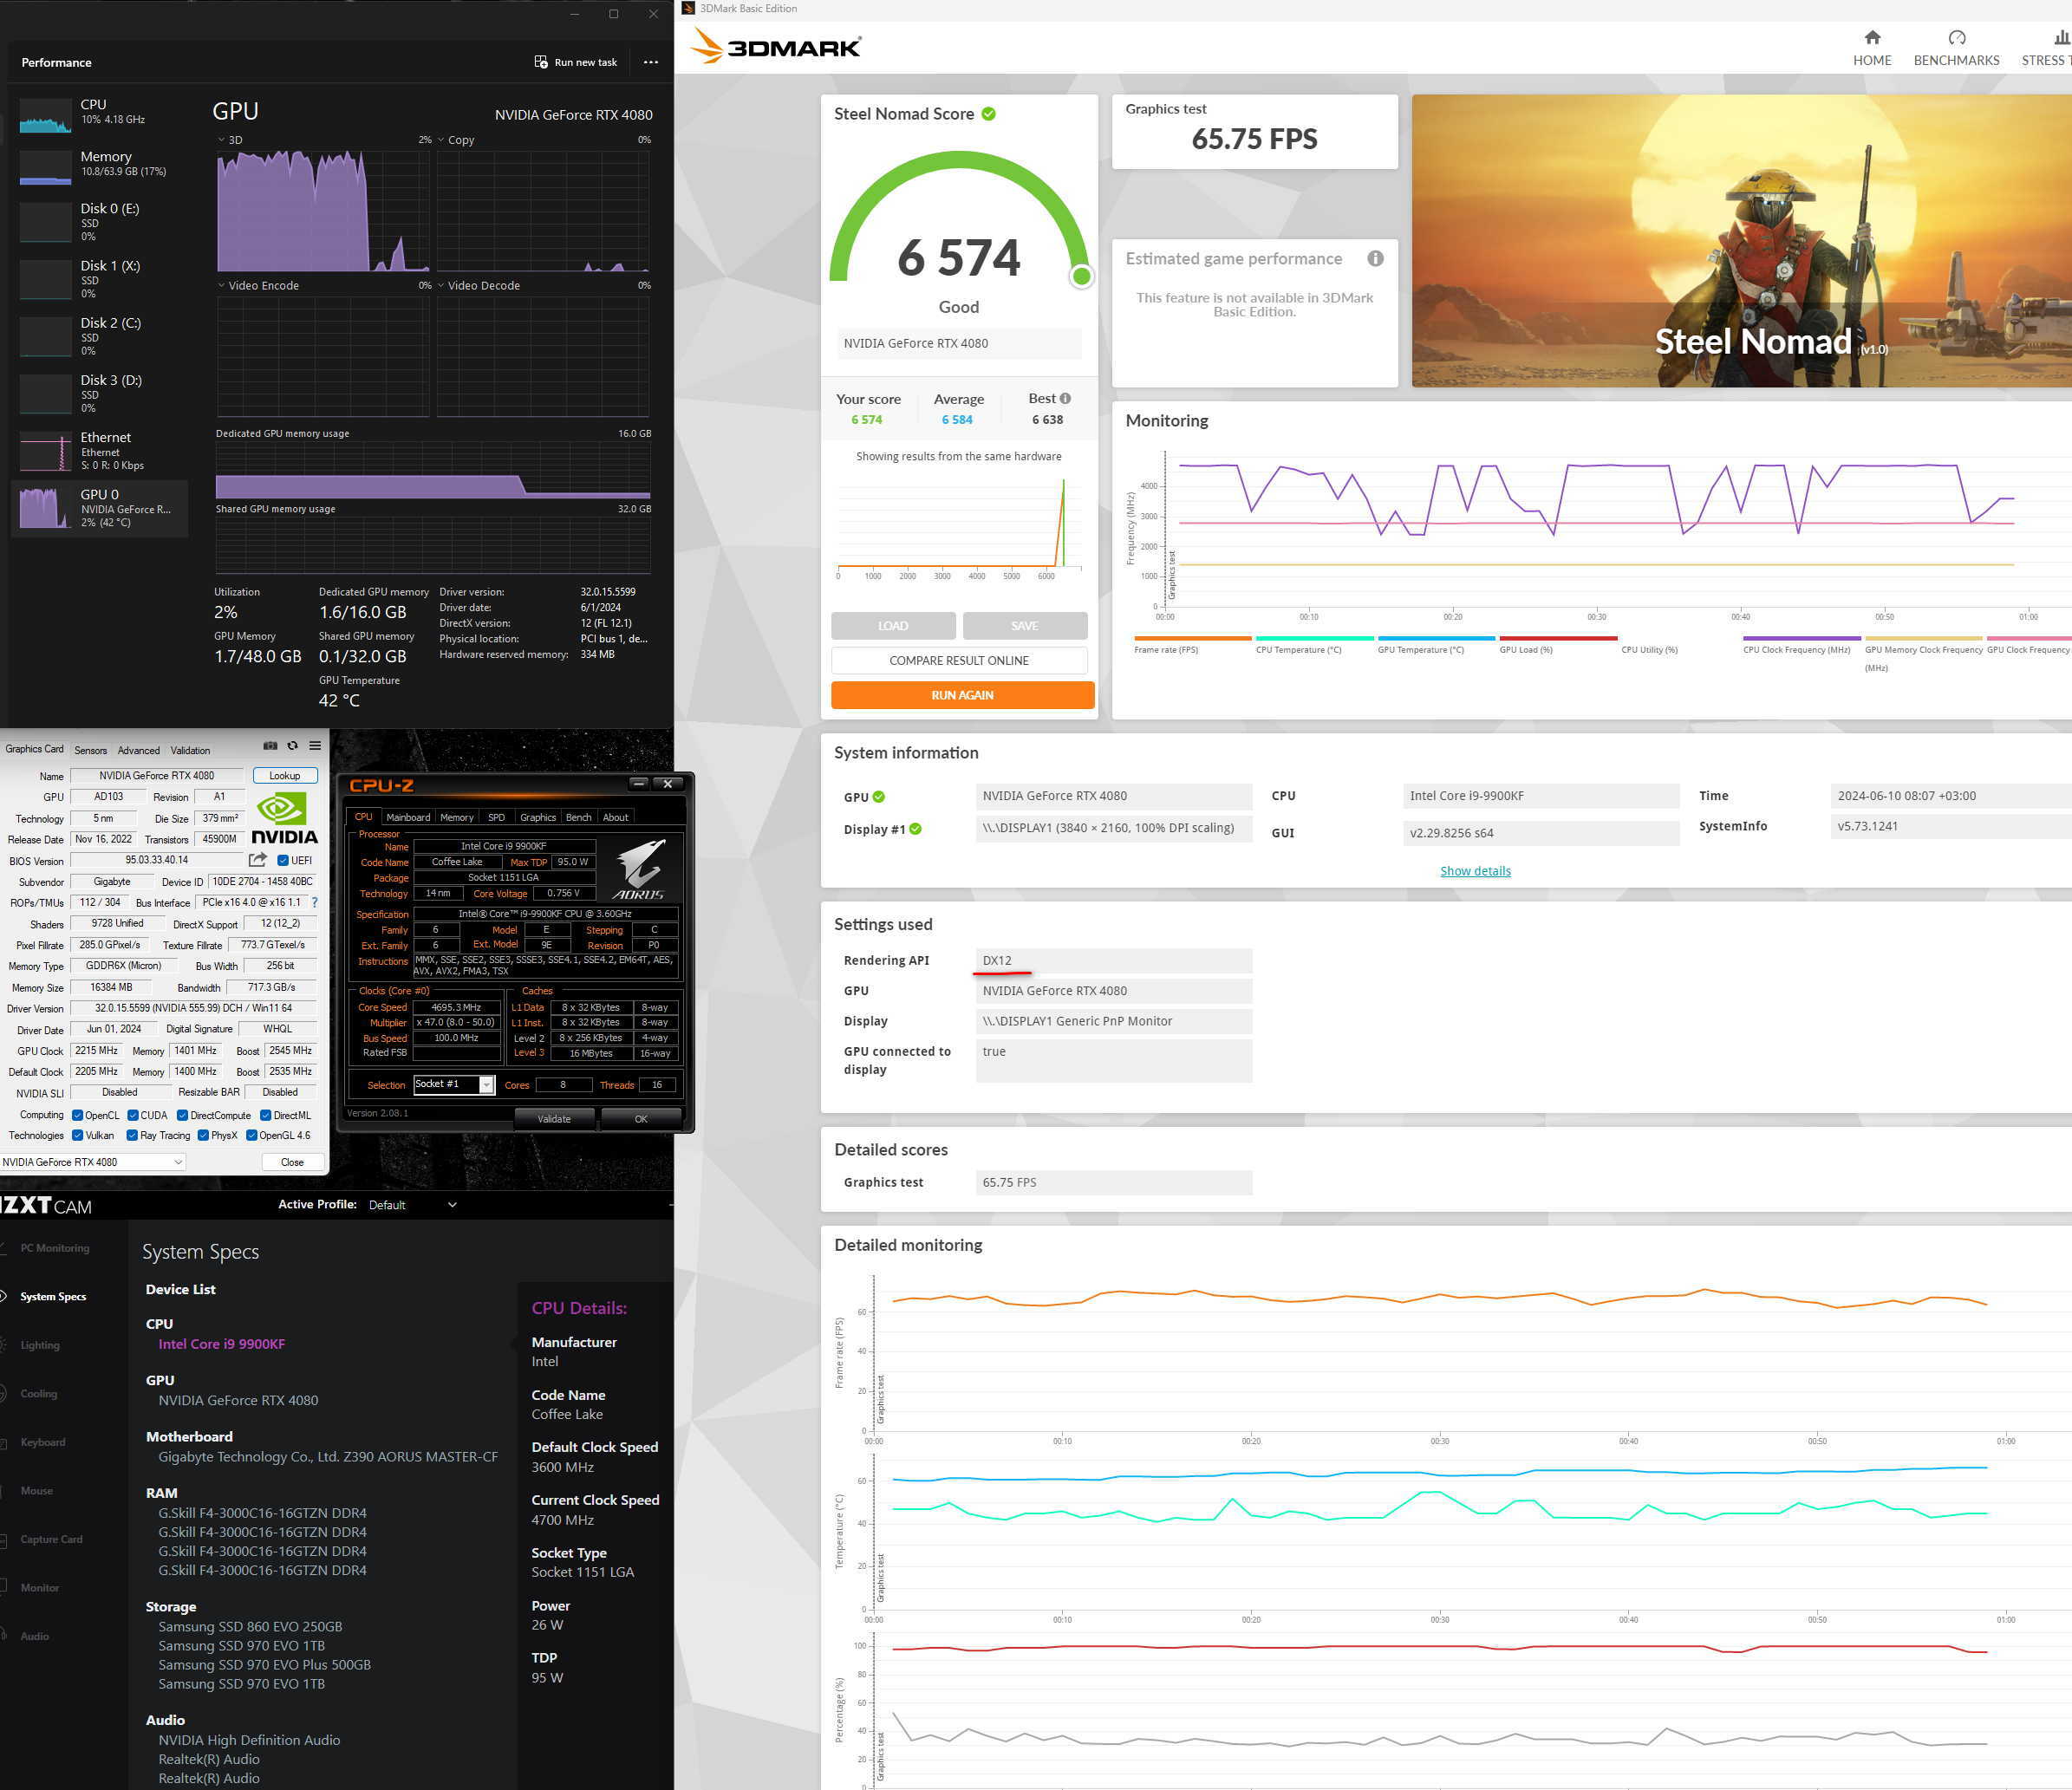Click the Rendering API DX12 field

pyautogui.click(x=1114, y=960)
